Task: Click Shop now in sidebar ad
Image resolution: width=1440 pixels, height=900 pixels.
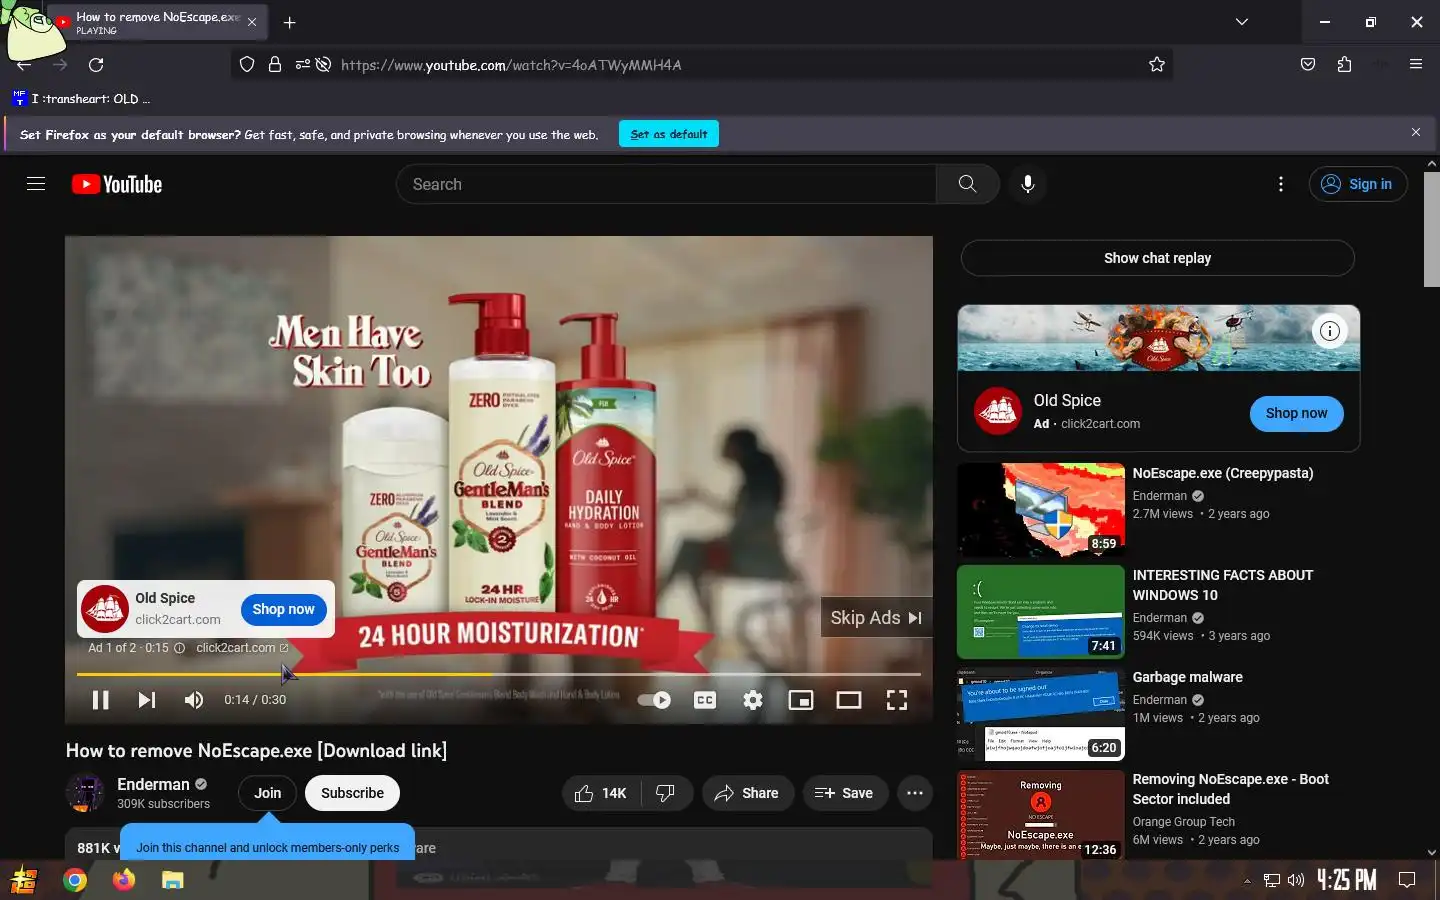Action: tap(1296, 413)
